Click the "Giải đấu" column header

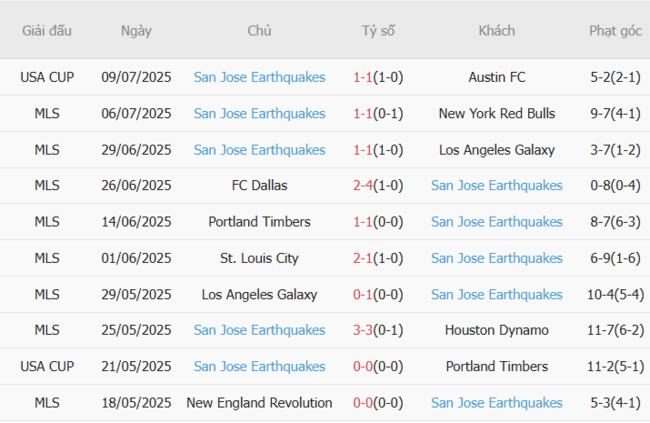coord(47,31)
